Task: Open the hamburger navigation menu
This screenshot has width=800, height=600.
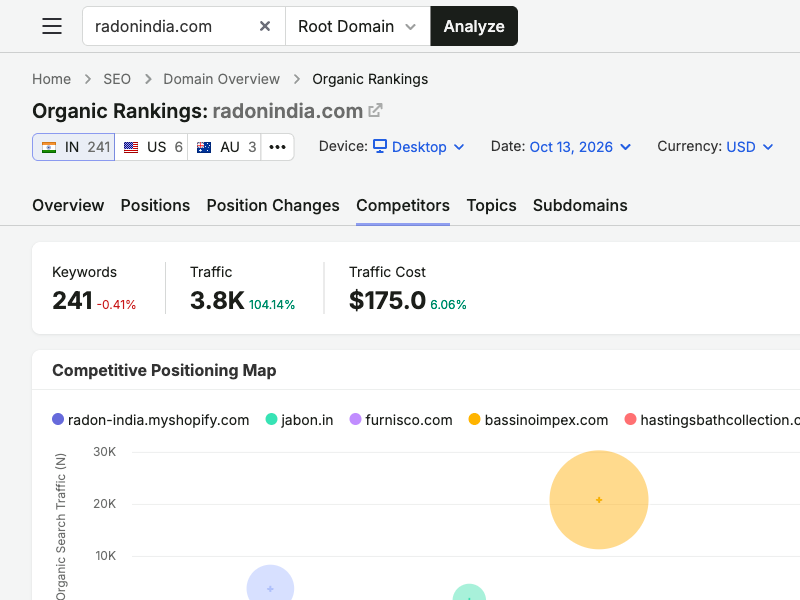Action: point(52,26)
